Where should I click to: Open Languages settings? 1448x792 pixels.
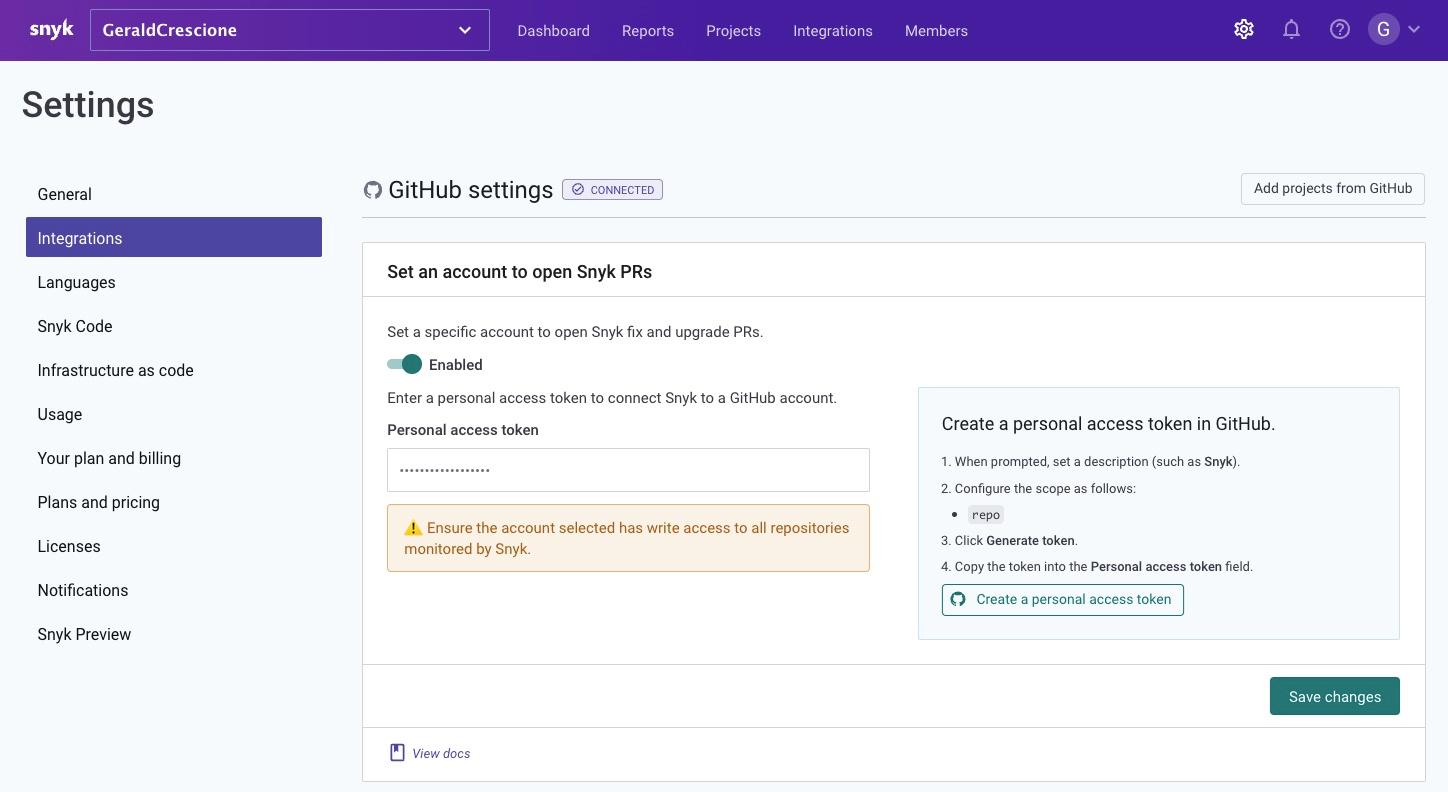[x=174, y=282]
